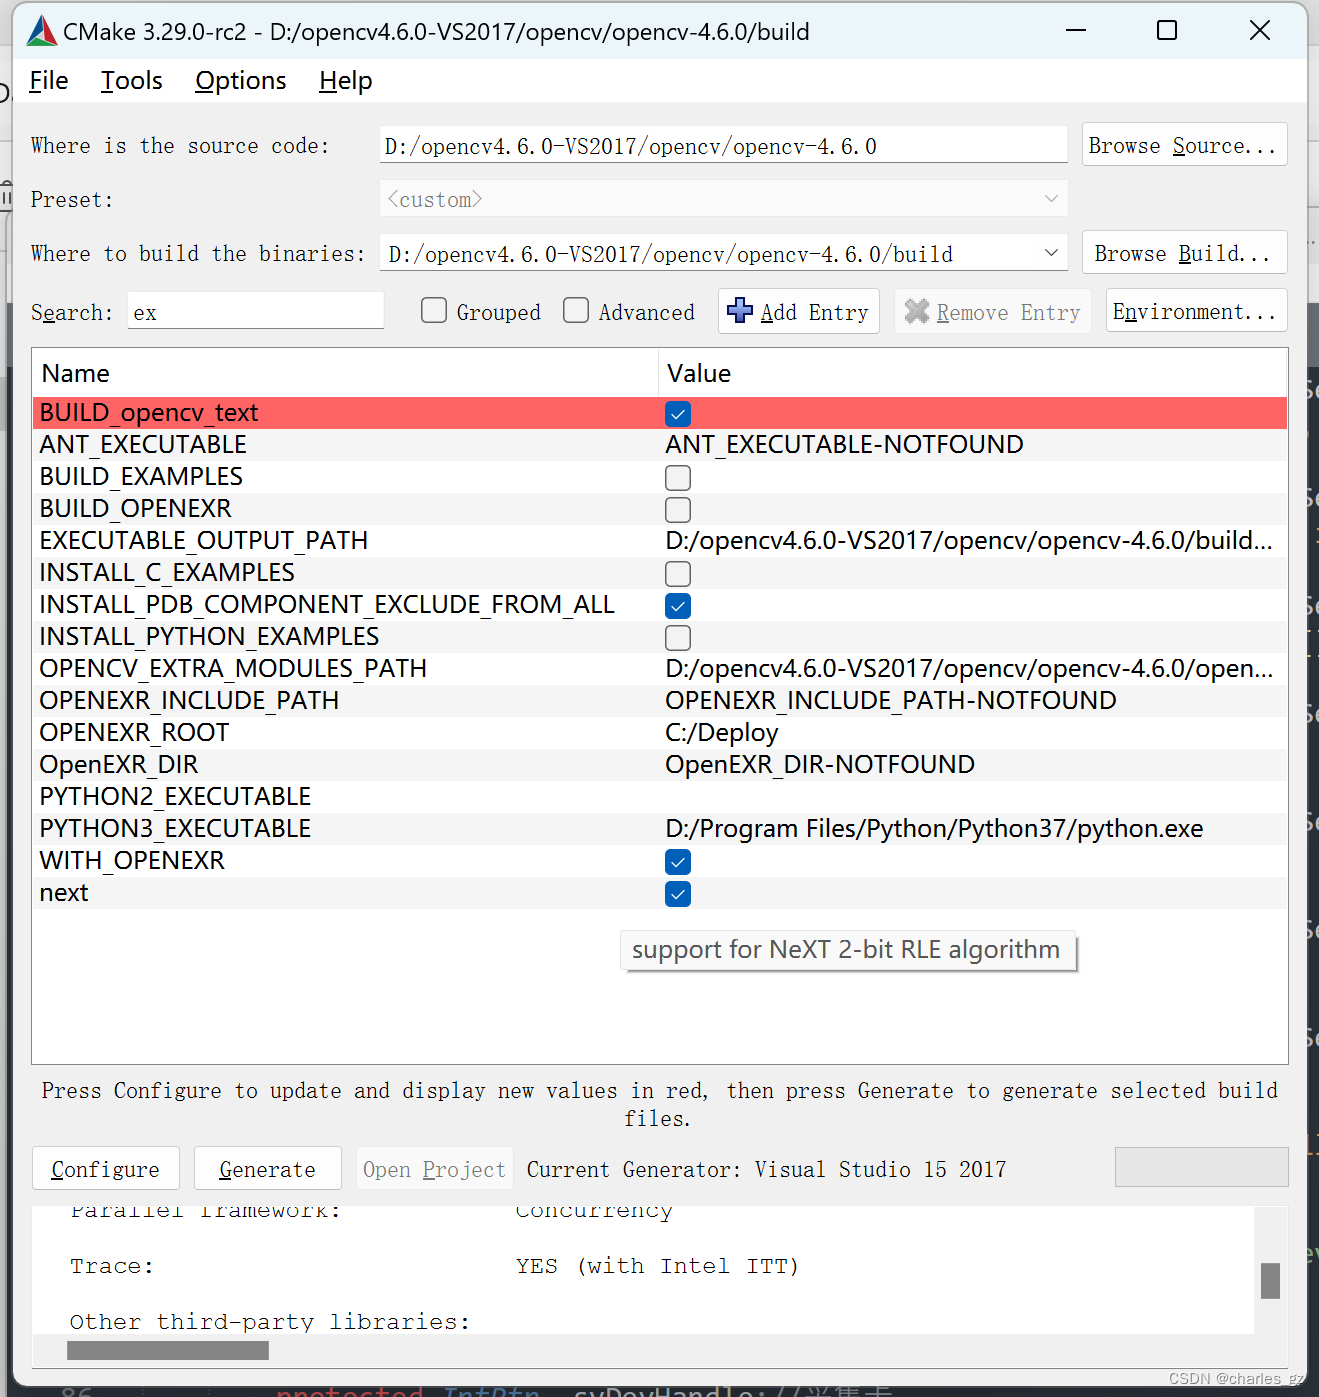Click the OPENCV_EXTRA_MODULES_PATH value

[x=969, y=669]
